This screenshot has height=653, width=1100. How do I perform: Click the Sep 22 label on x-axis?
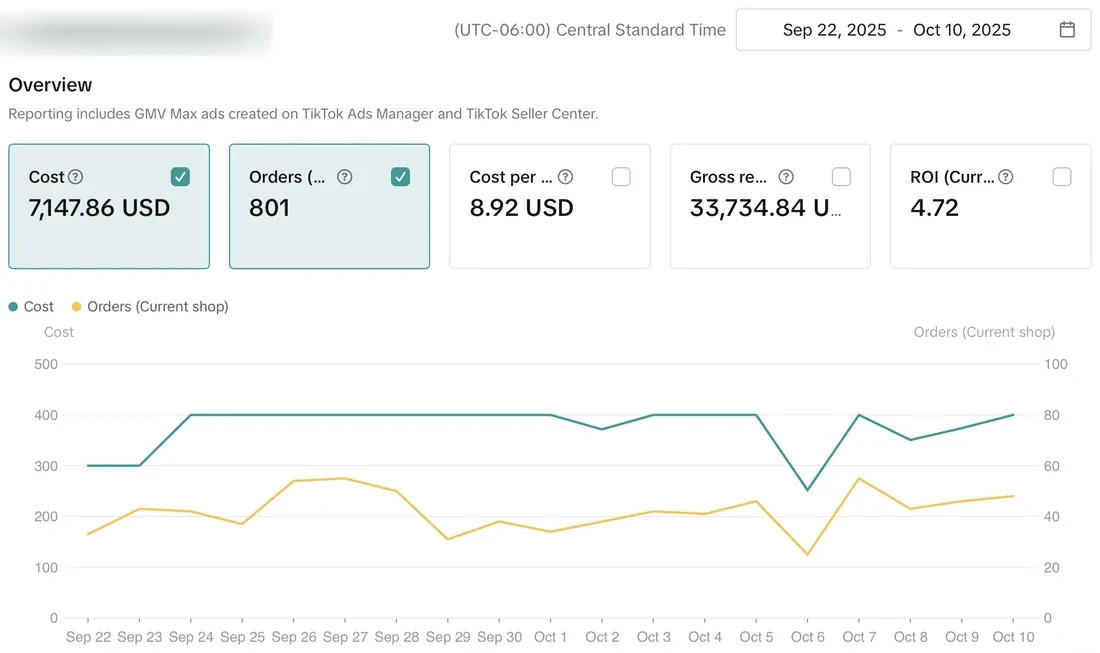click(x=88, y=637)
